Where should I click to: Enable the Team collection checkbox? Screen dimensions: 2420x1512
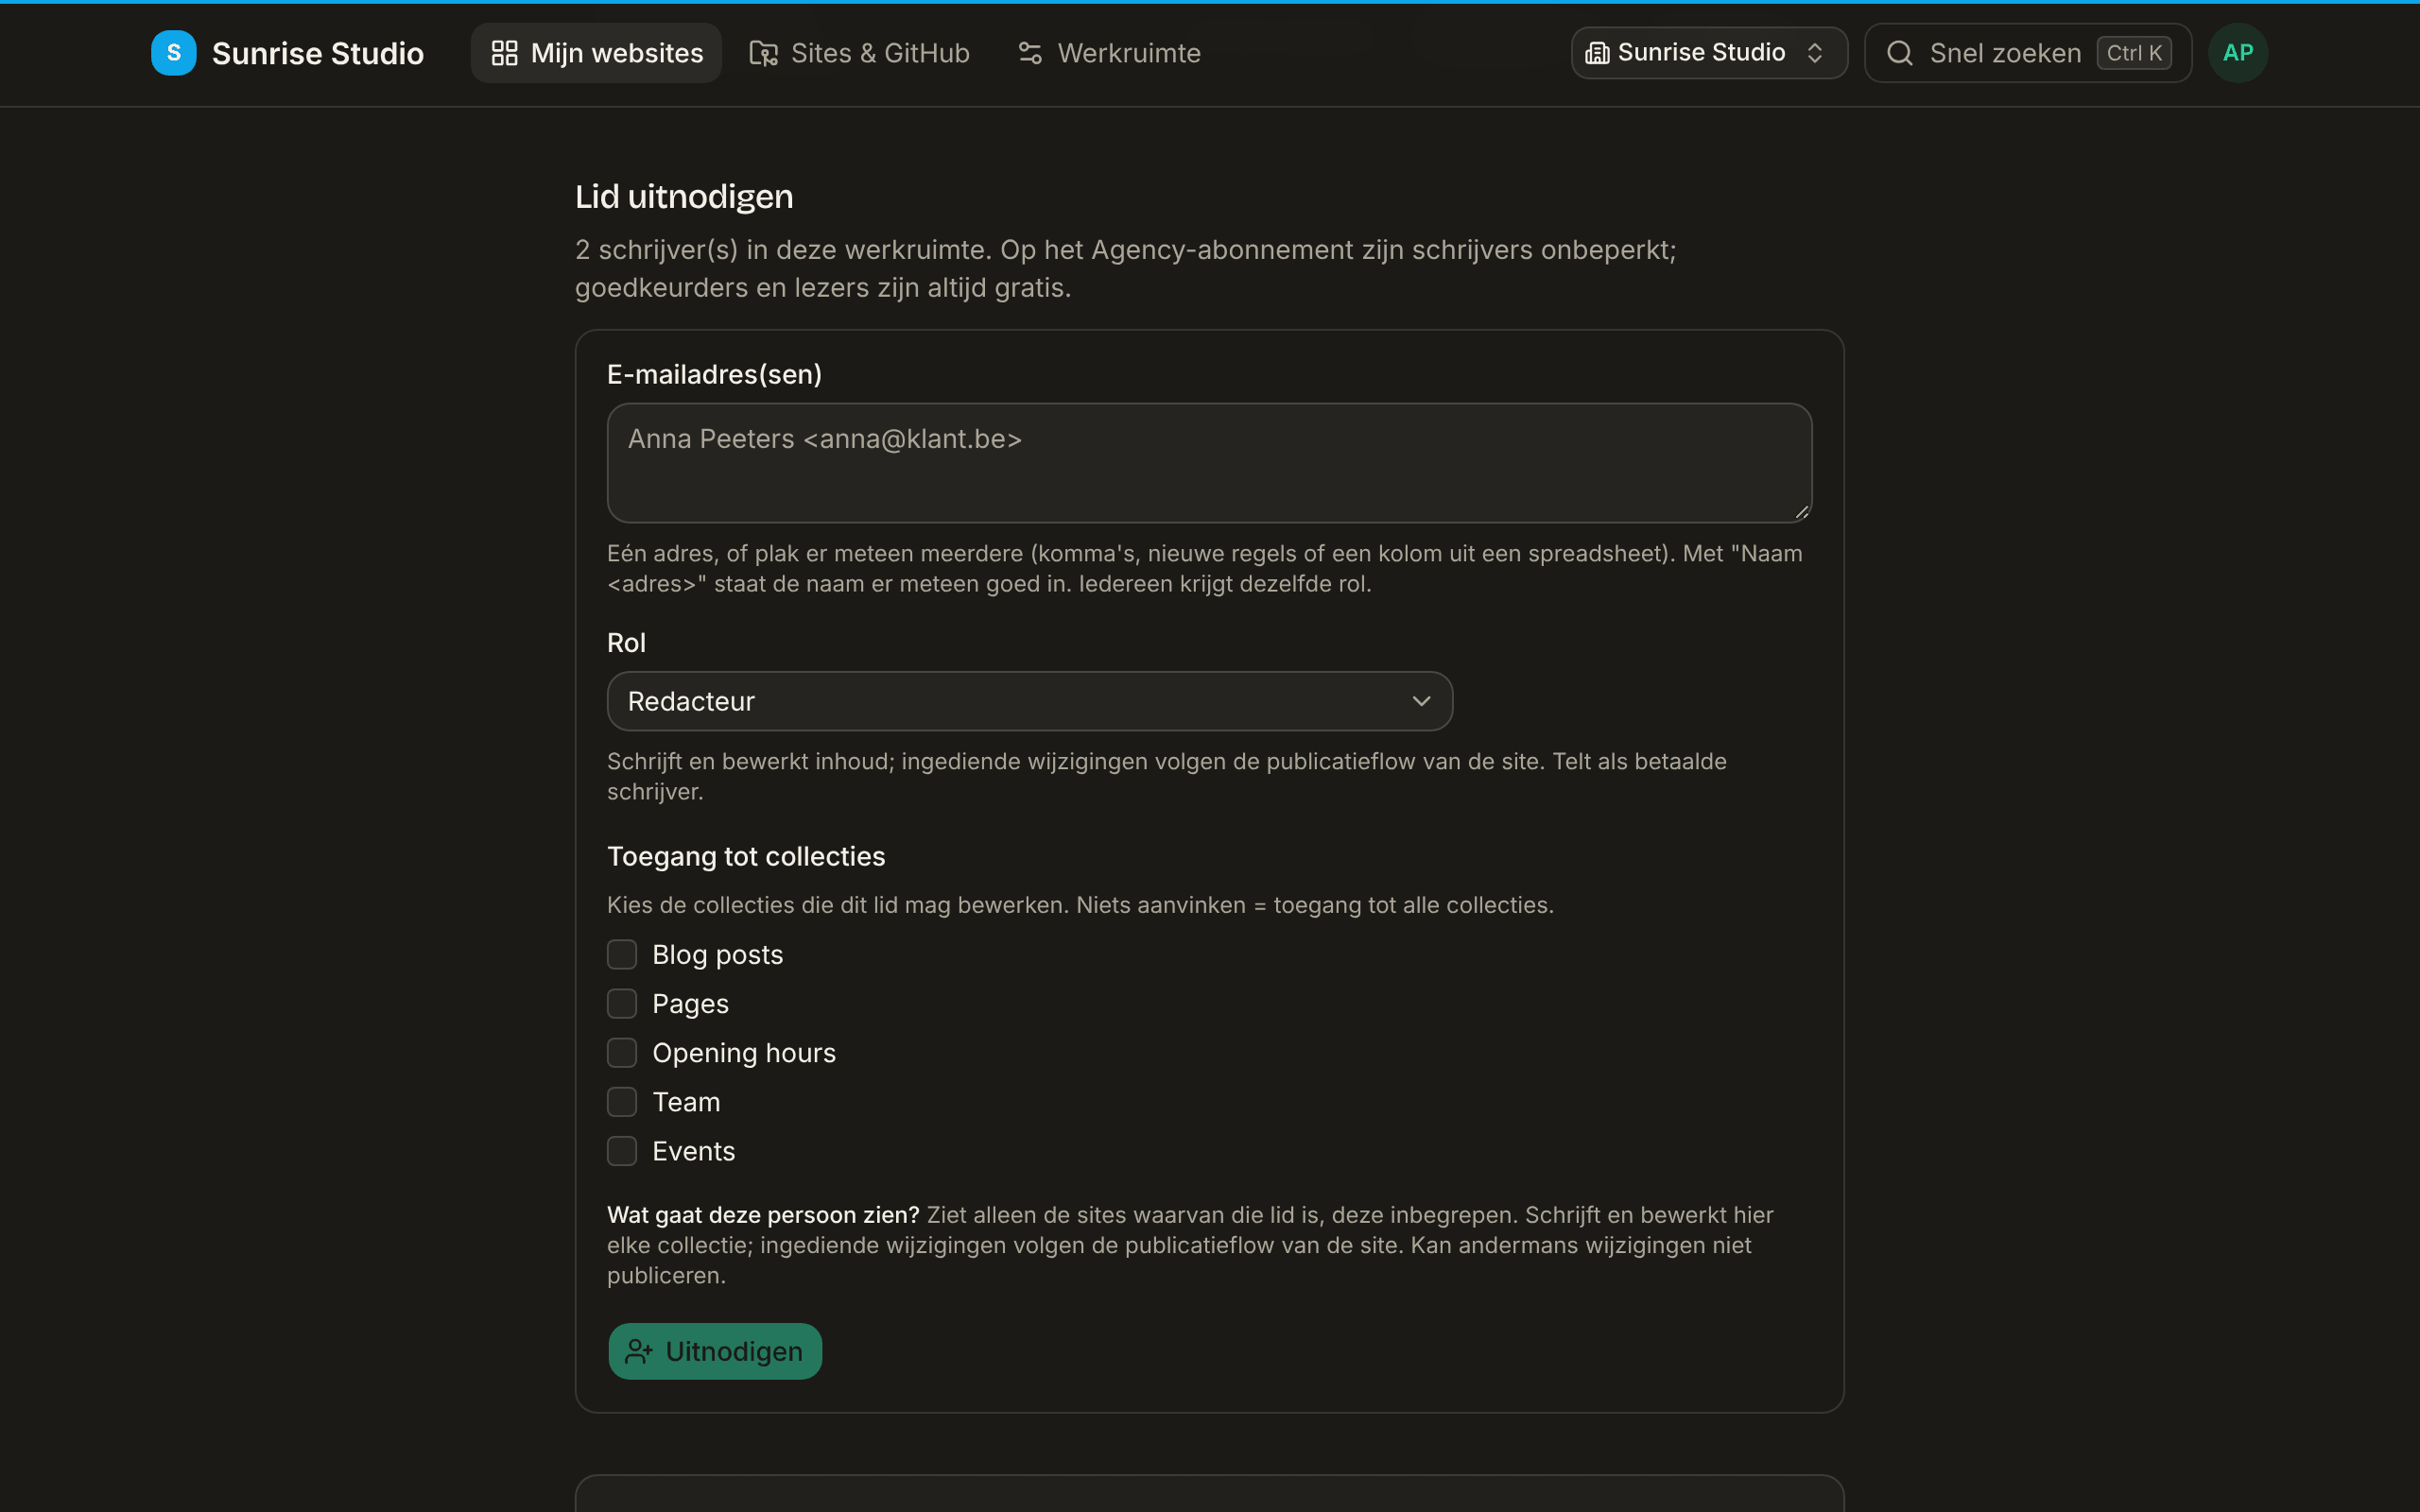[622, 1102]
